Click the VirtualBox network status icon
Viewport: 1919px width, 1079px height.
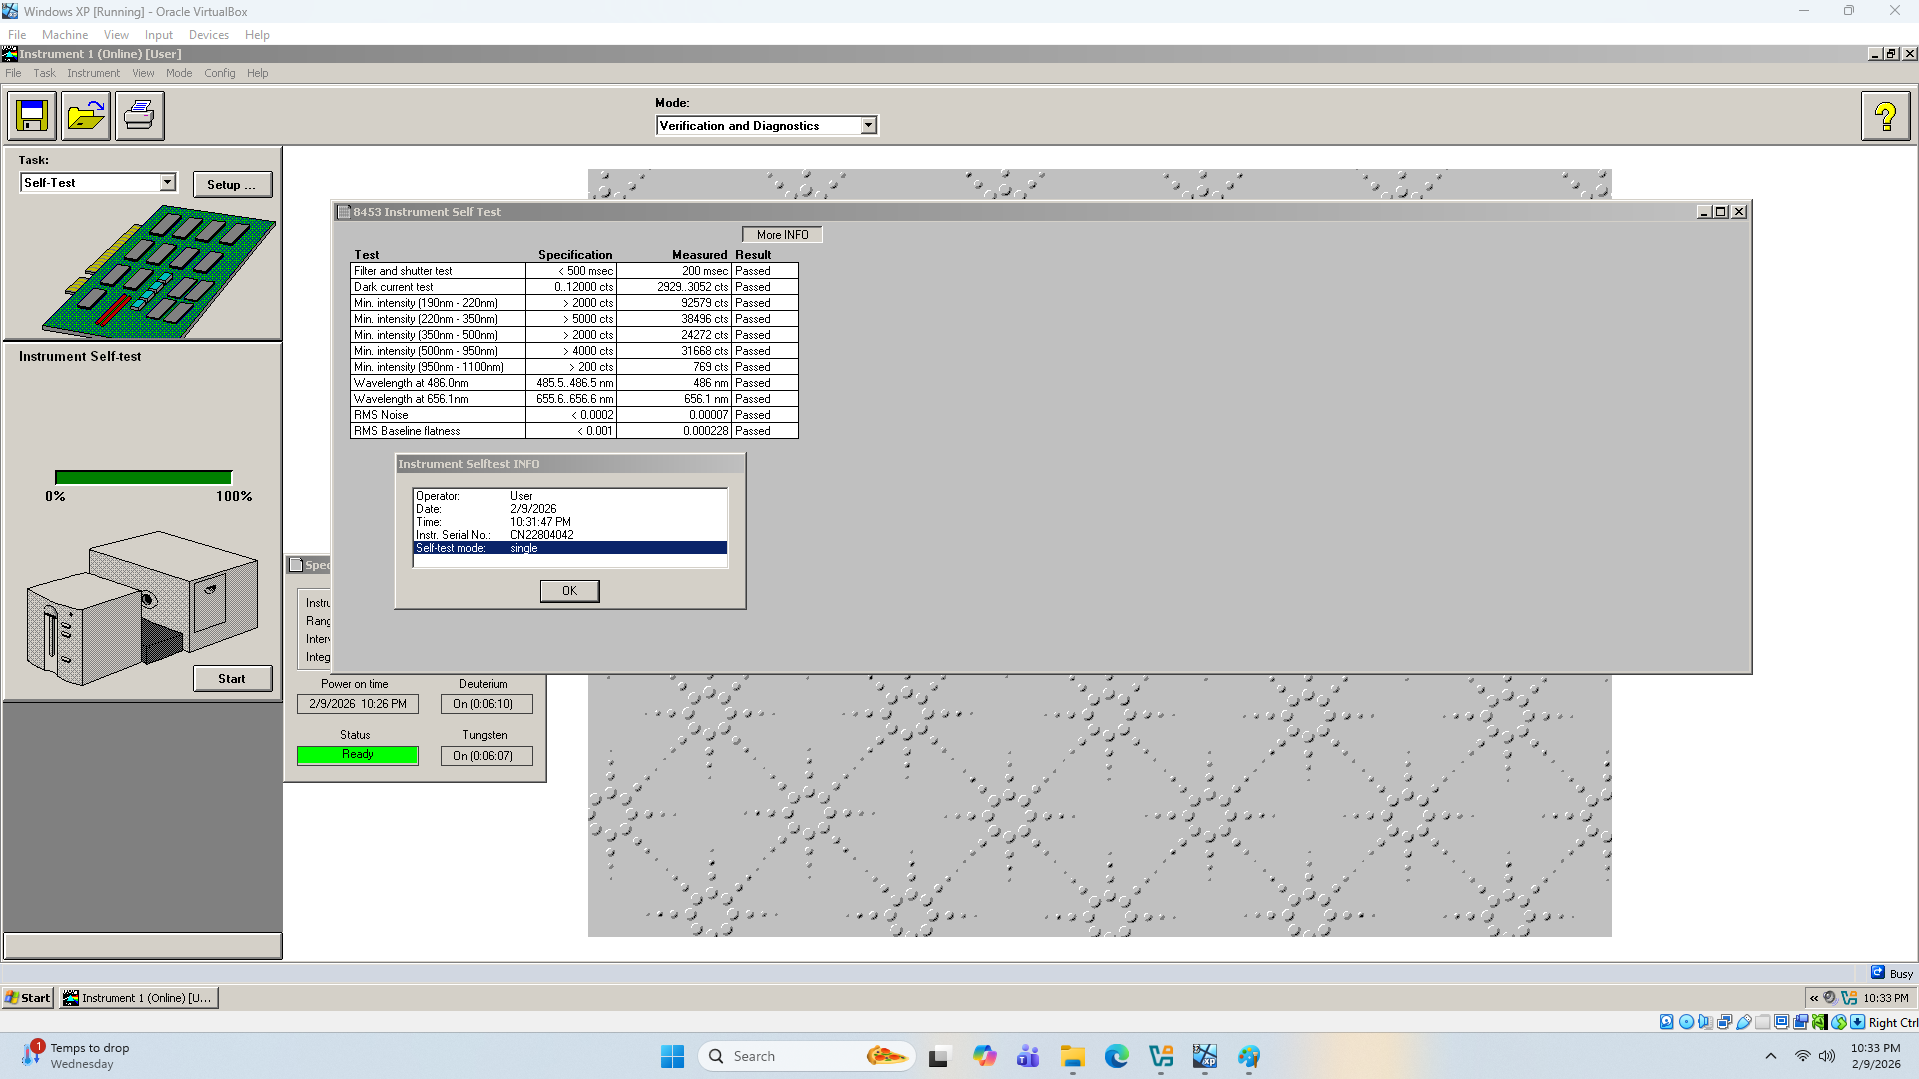tap(1724, 1022)
